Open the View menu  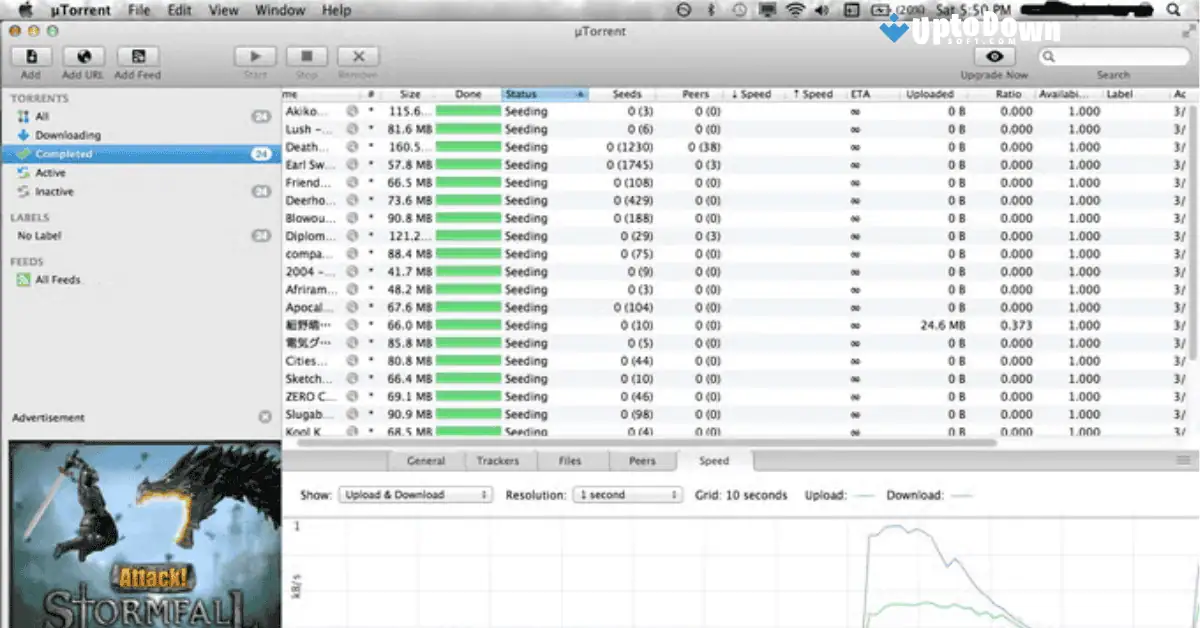tap(223, 10)
